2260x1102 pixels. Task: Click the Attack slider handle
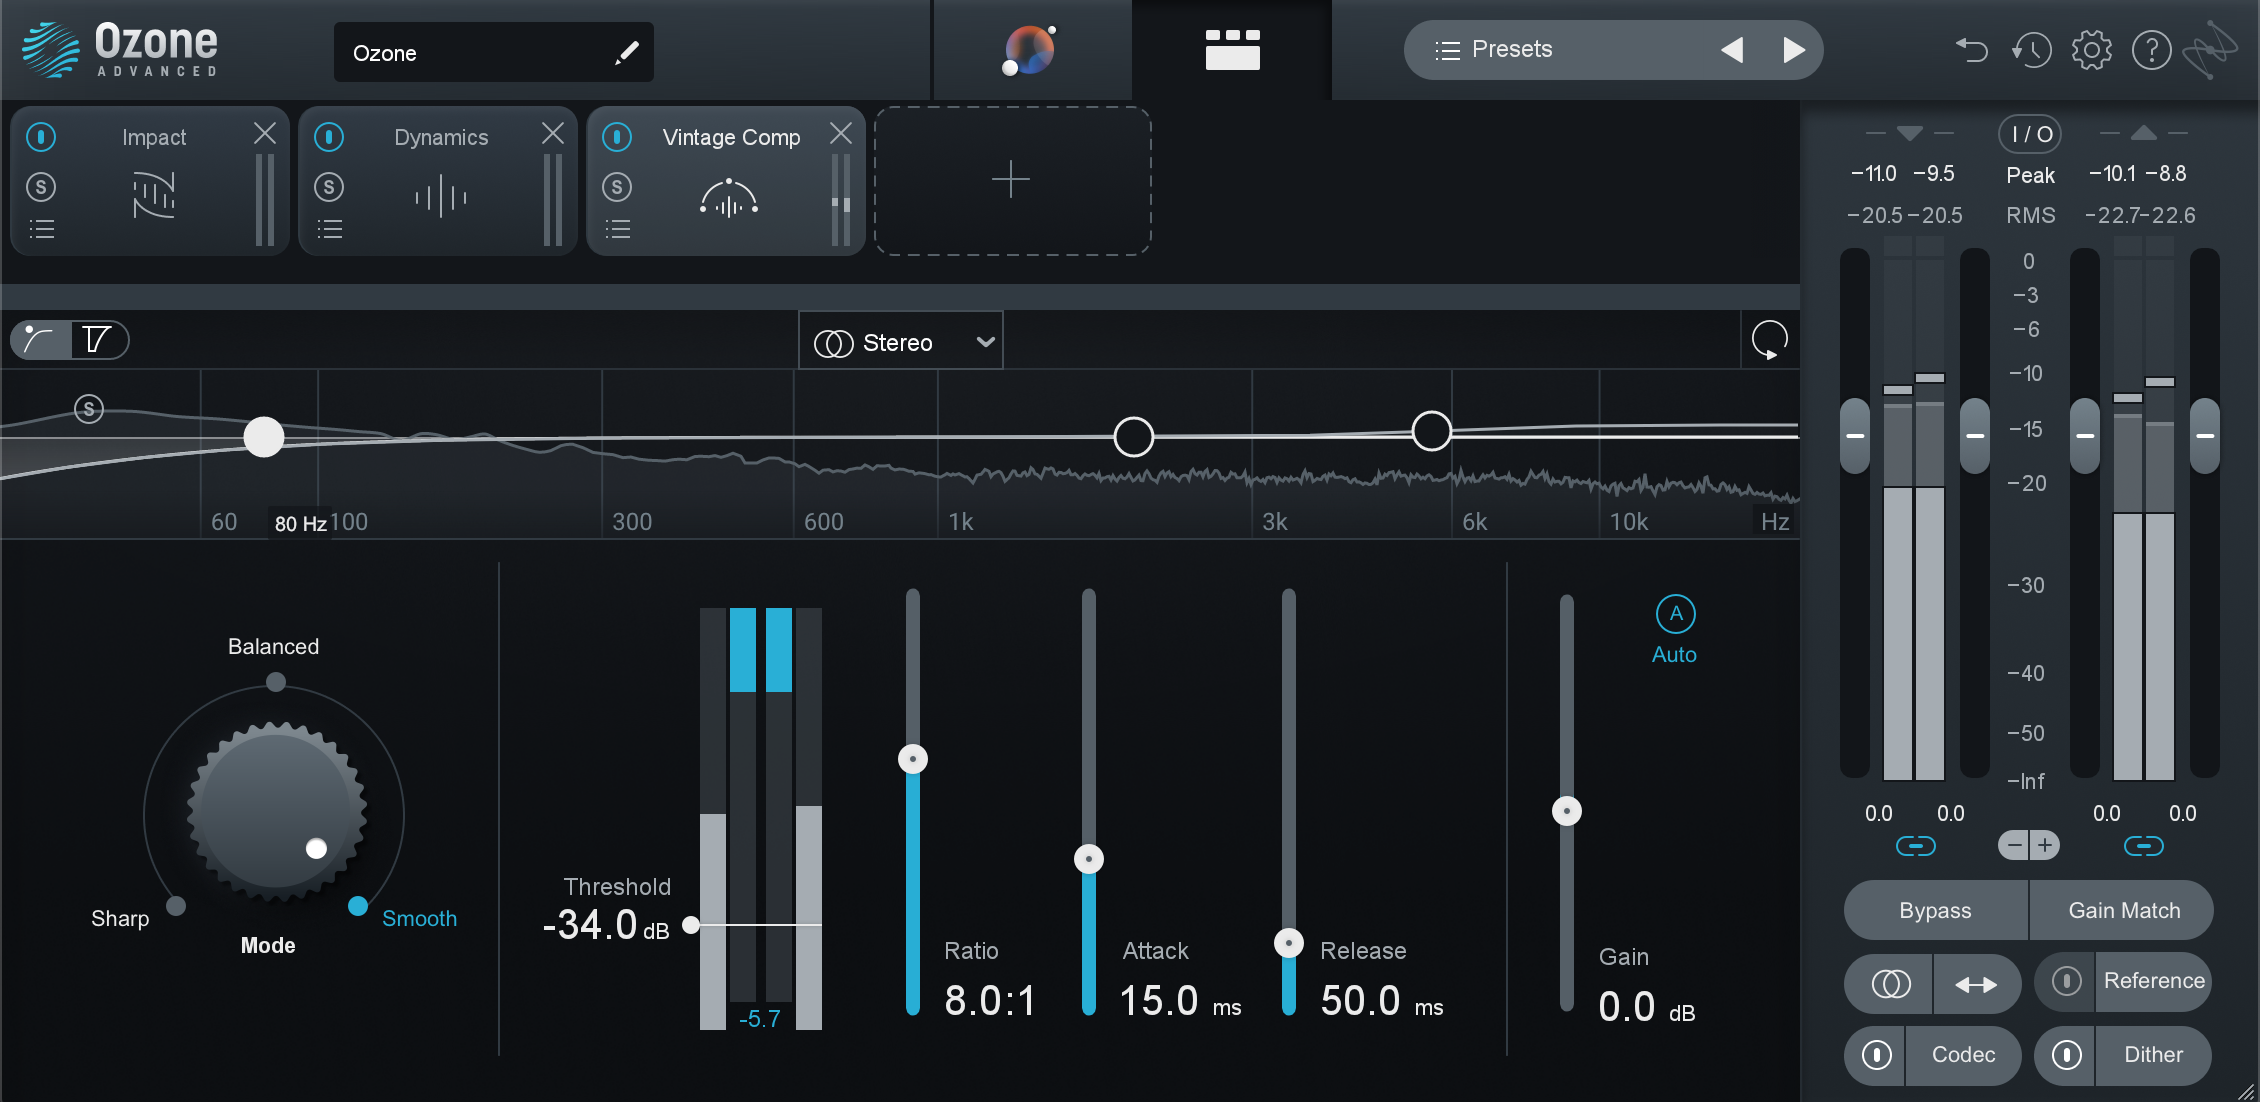1088,859
